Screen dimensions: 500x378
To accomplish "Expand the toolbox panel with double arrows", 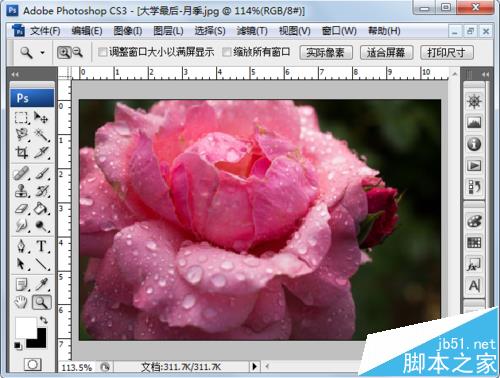I will pos(15,75).
